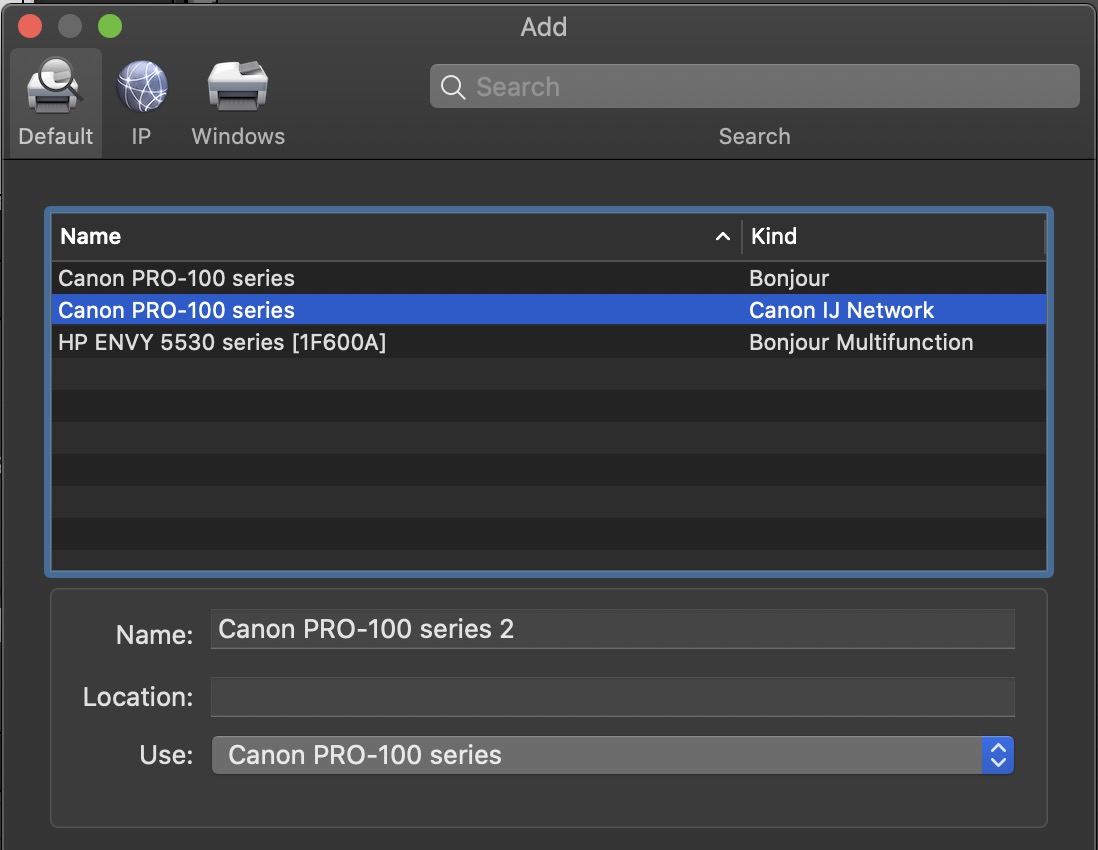
Task: Select the Default printer browser icon
Action: (55, 100)
